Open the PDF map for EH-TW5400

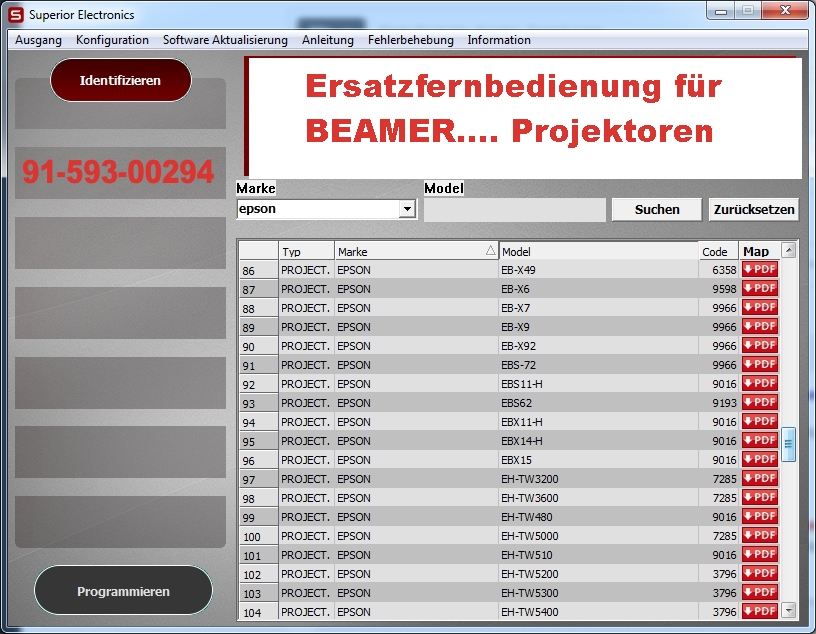tap(759, 612)
